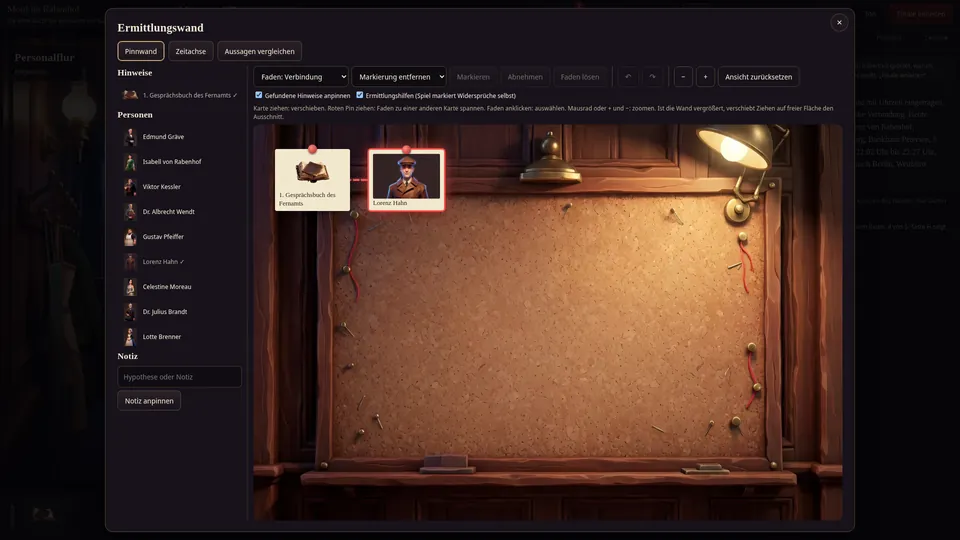
Task: Click the Markieren button
Action: click(x=473, y=77)
